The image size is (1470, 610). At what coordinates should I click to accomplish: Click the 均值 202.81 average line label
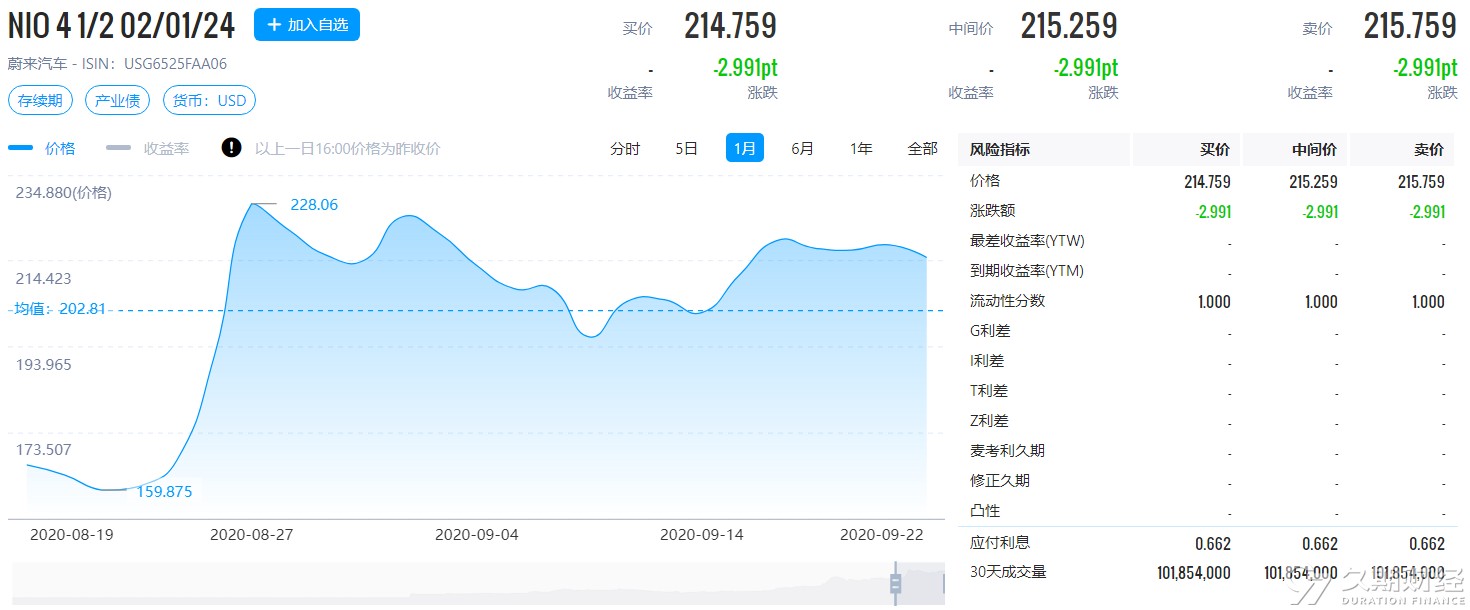pos(60,309)
